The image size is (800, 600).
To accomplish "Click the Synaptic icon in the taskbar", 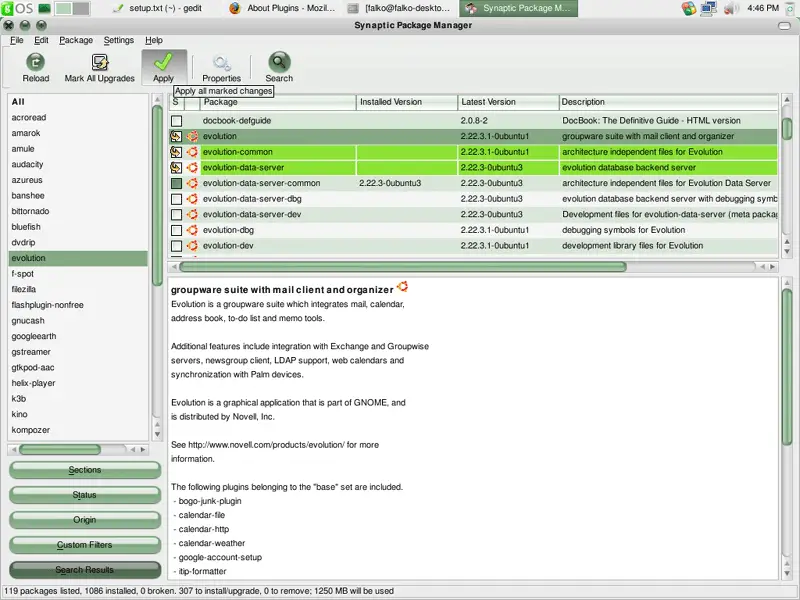I will 471,8.
